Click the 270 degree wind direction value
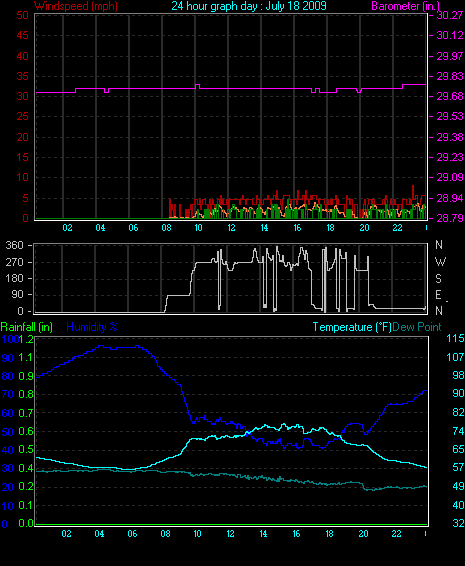 14,262
